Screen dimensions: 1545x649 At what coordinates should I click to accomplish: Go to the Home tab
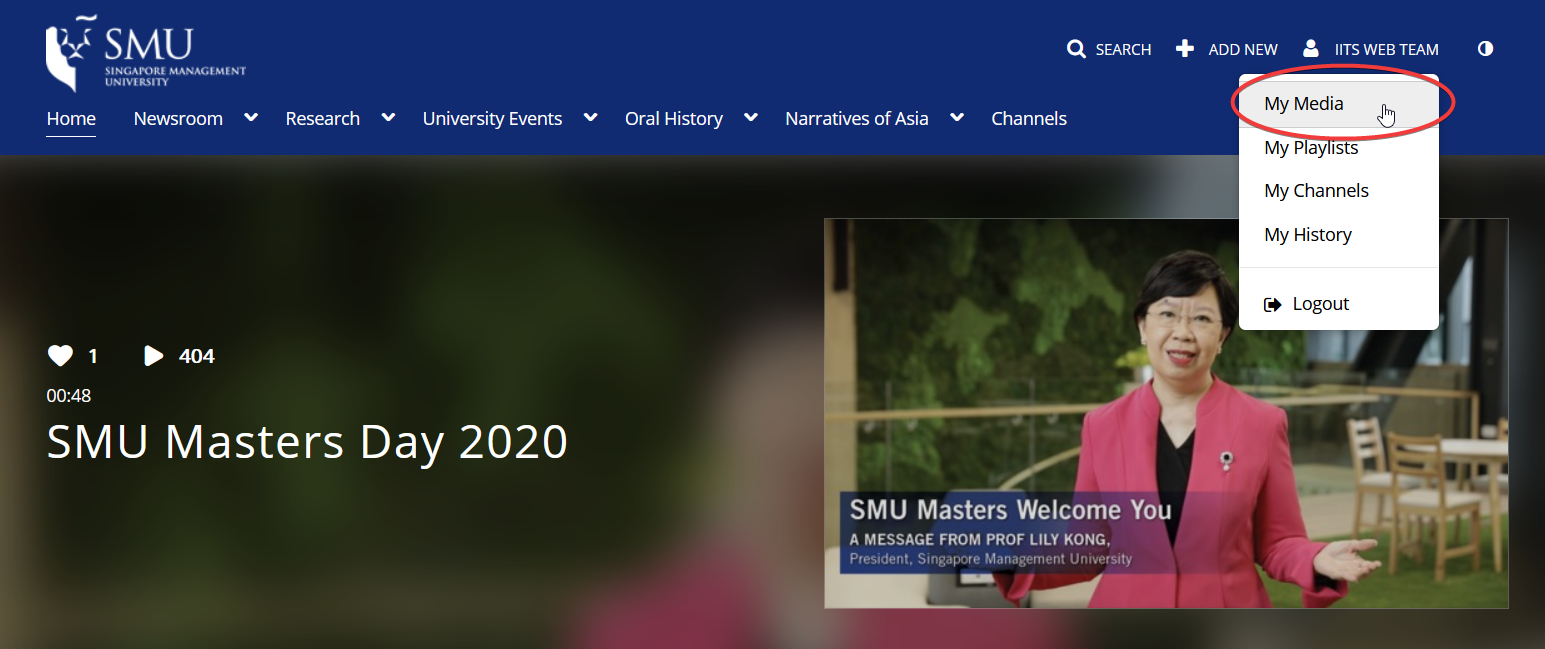(x=71, y=118)
